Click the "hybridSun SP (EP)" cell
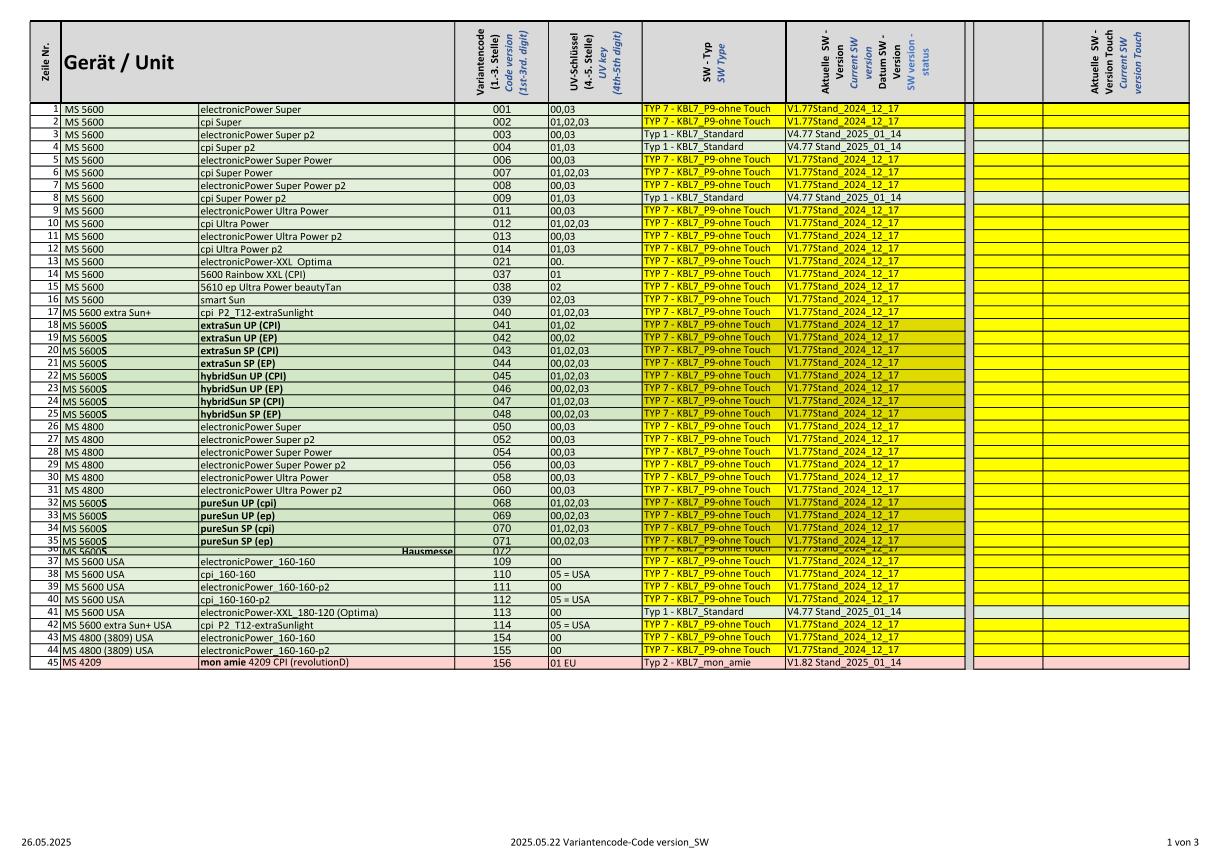1220x862 pixels. coord(328,414)
